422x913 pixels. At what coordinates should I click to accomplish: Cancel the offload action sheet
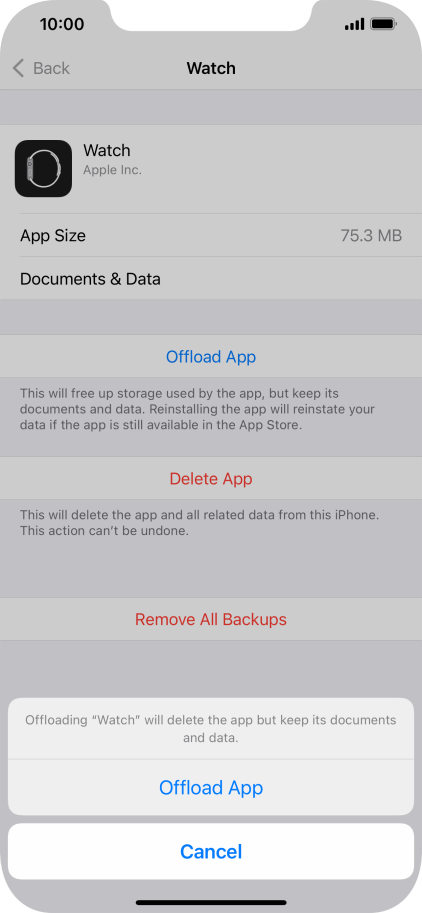(211, 851)
